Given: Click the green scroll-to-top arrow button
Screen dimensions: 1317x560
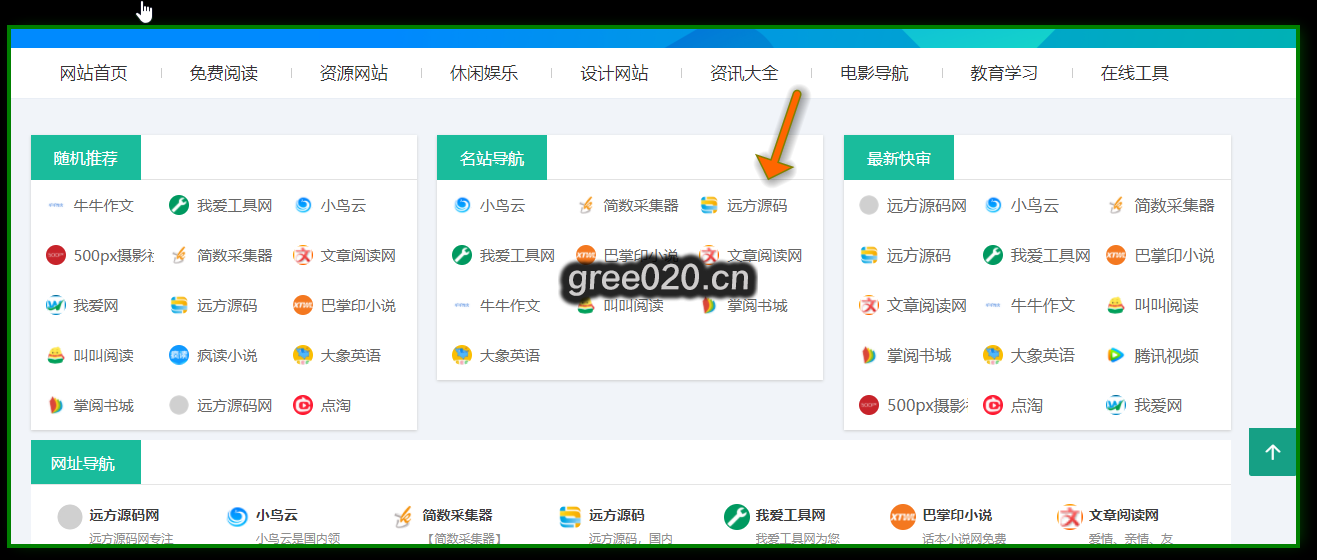Looking at the screenshot, I should click(x=1272, y=452).
